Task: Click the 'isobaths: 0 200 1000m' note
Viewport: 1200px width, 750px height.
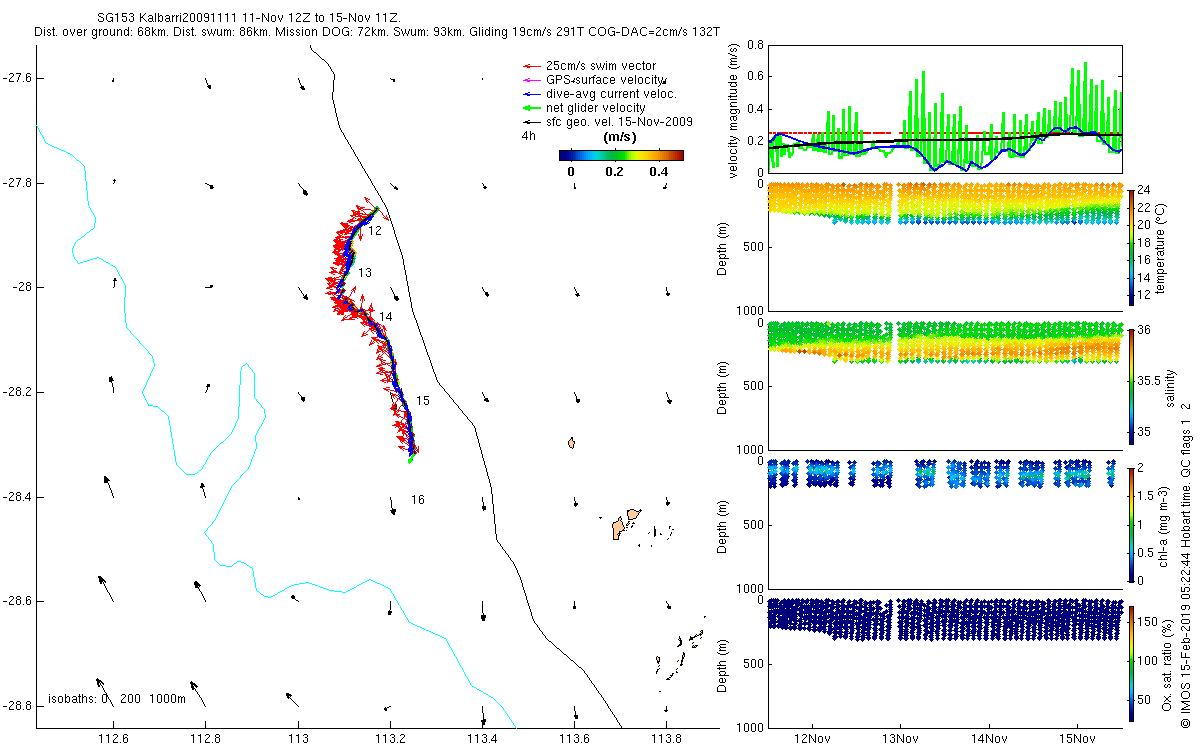Action: pos(117,699)
